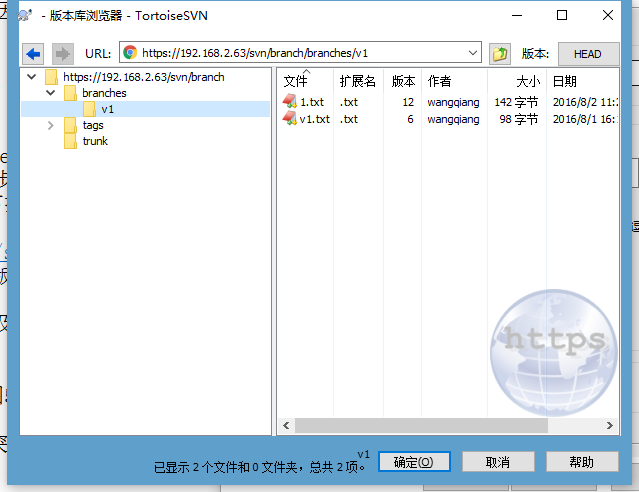
Task: Click the blue back arrow button
Action: (x=33, y=53)
